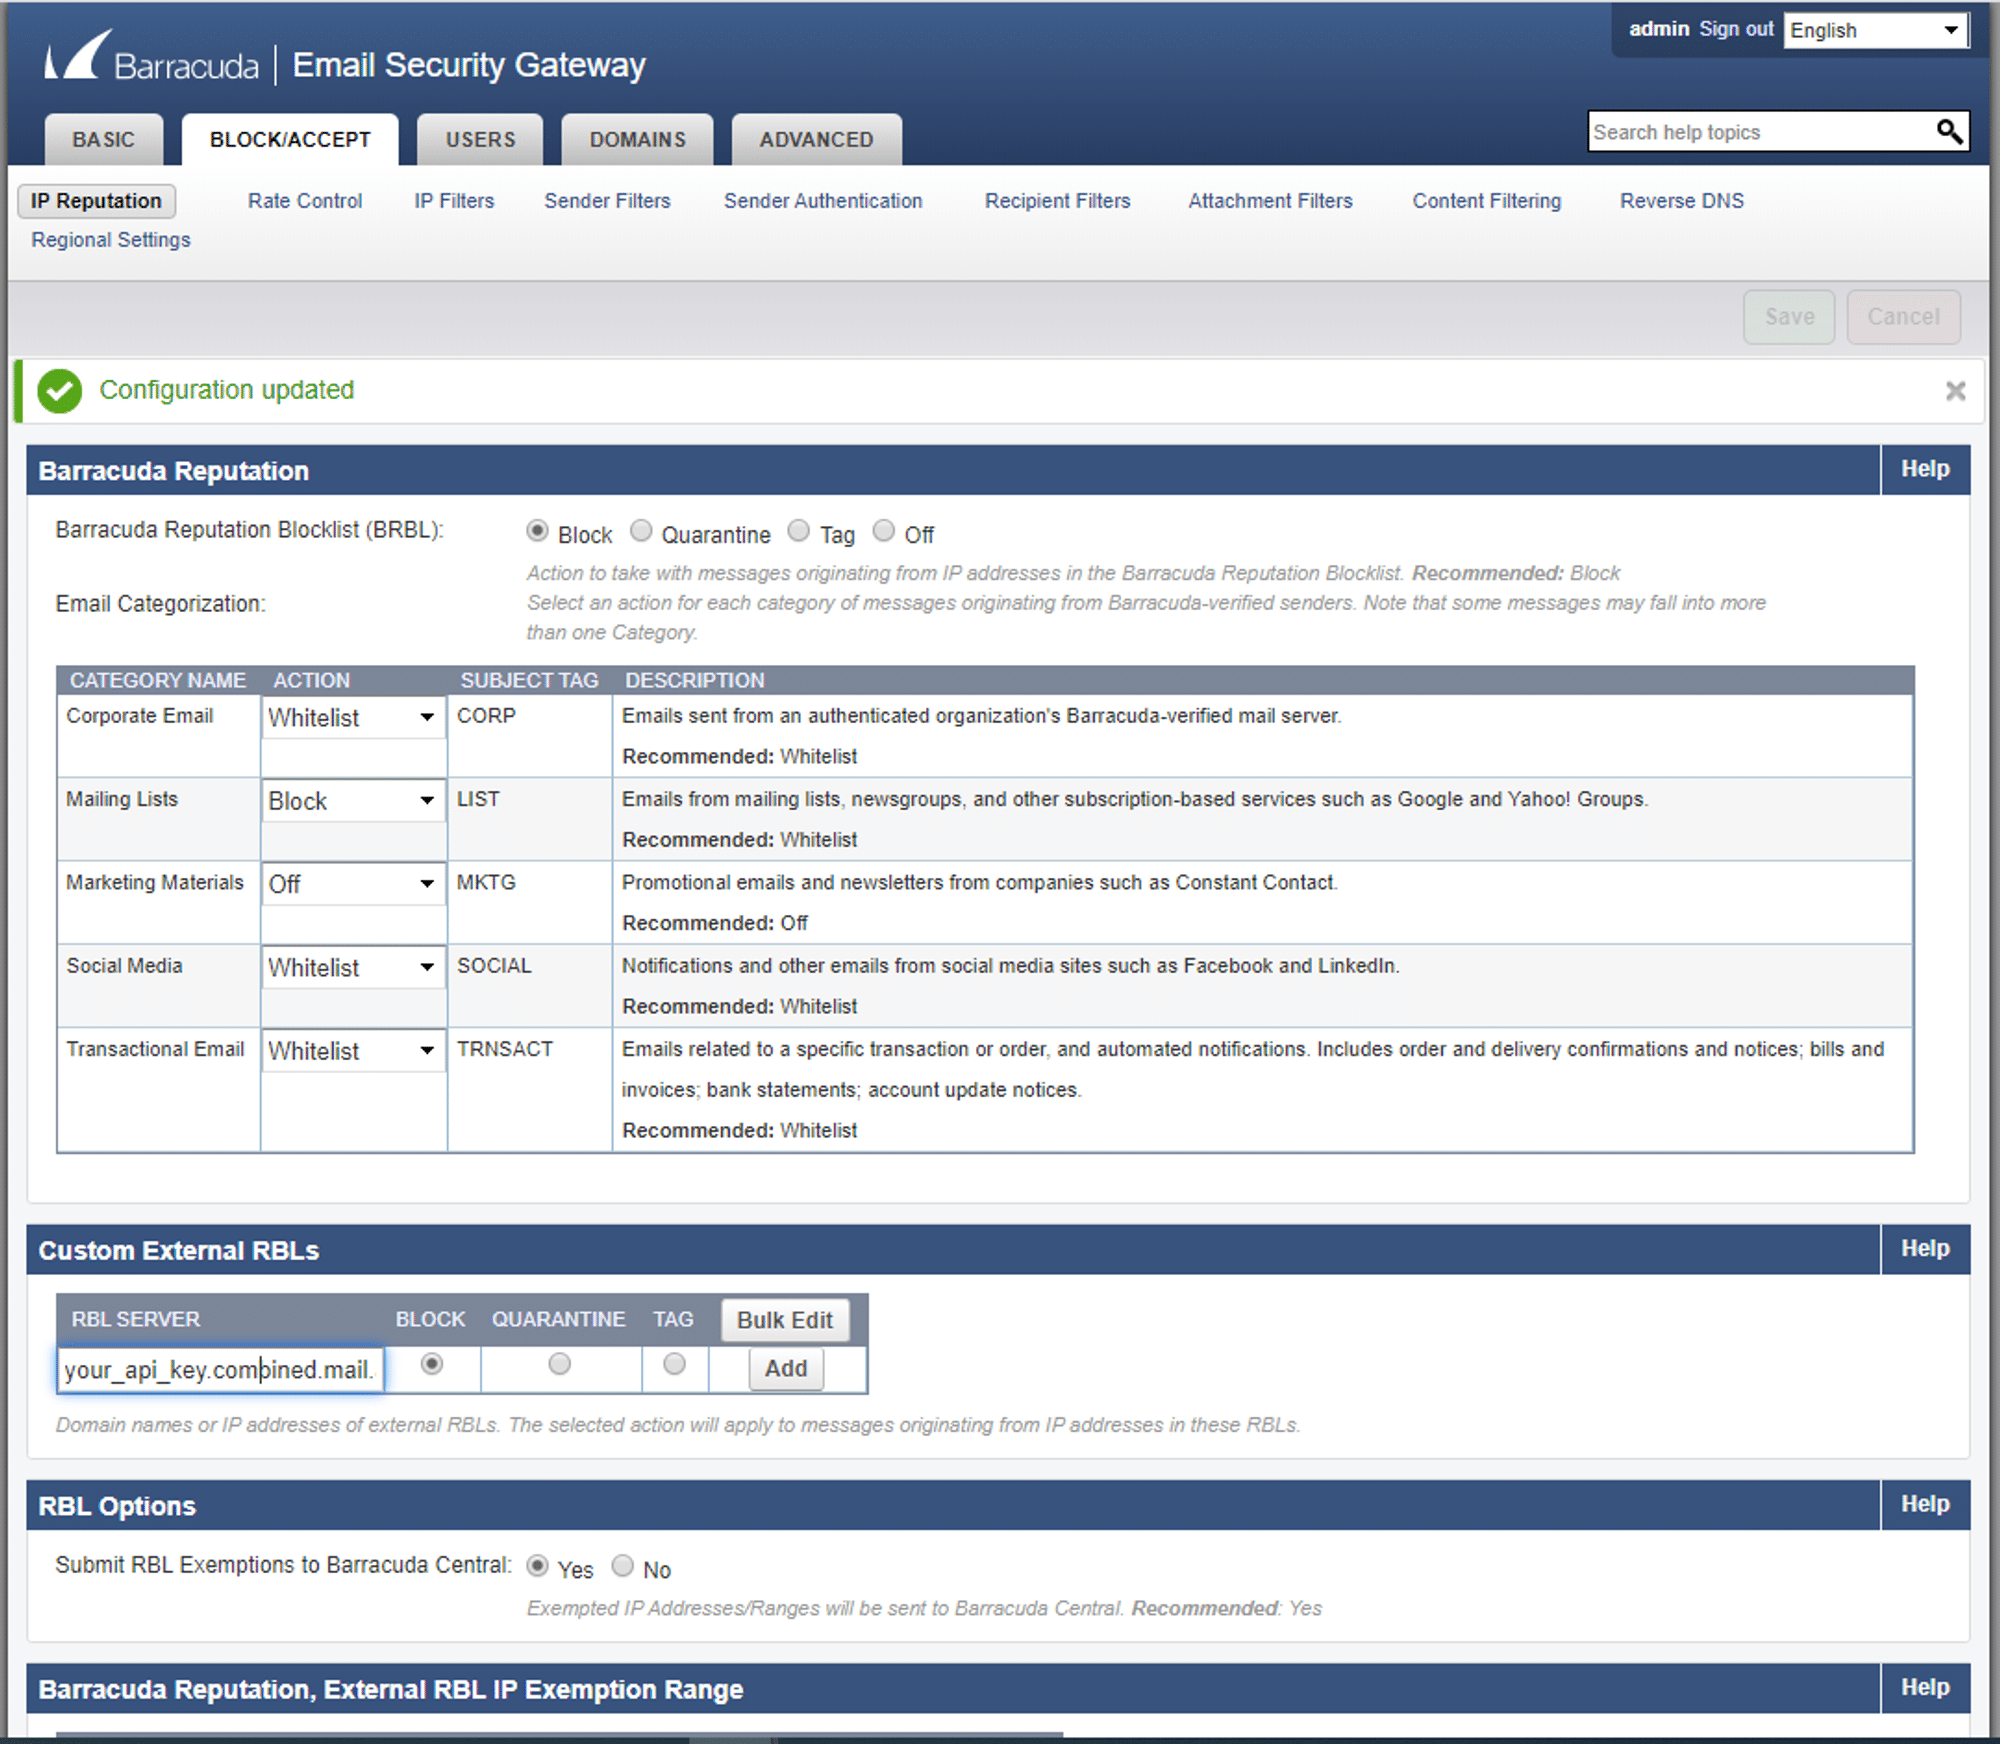Open Mailing Lists action dropdown

(353, 800)
